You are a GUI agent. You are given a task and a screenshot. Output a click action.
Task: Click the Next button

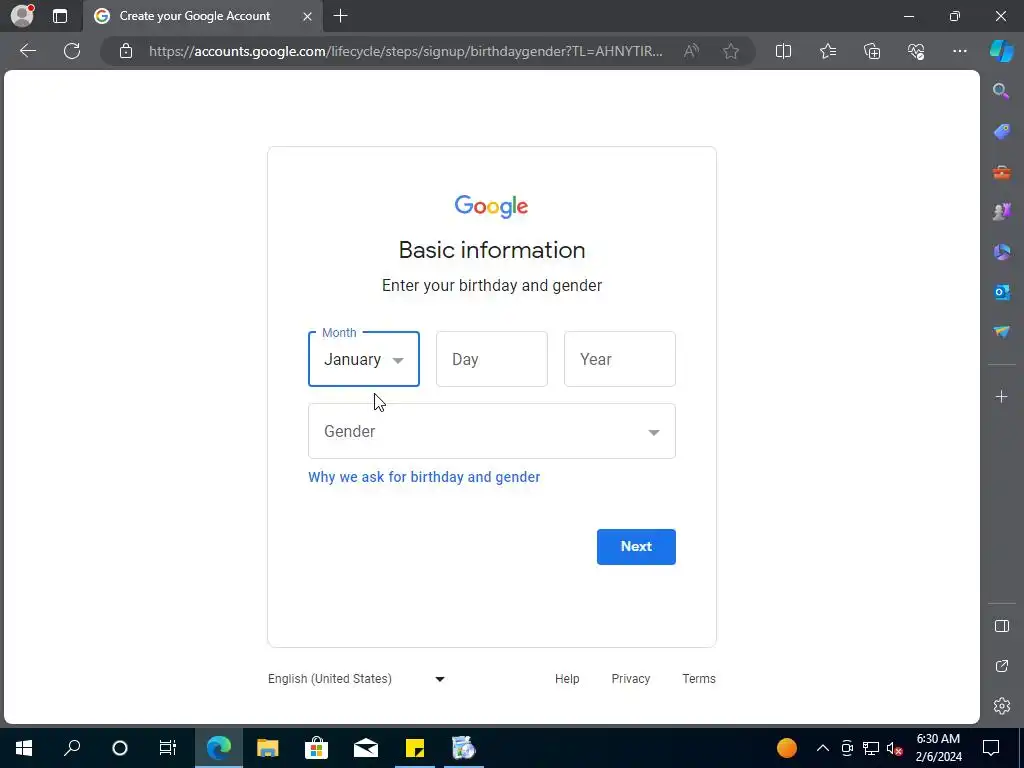pyautogui.click(x=636, y=547)
